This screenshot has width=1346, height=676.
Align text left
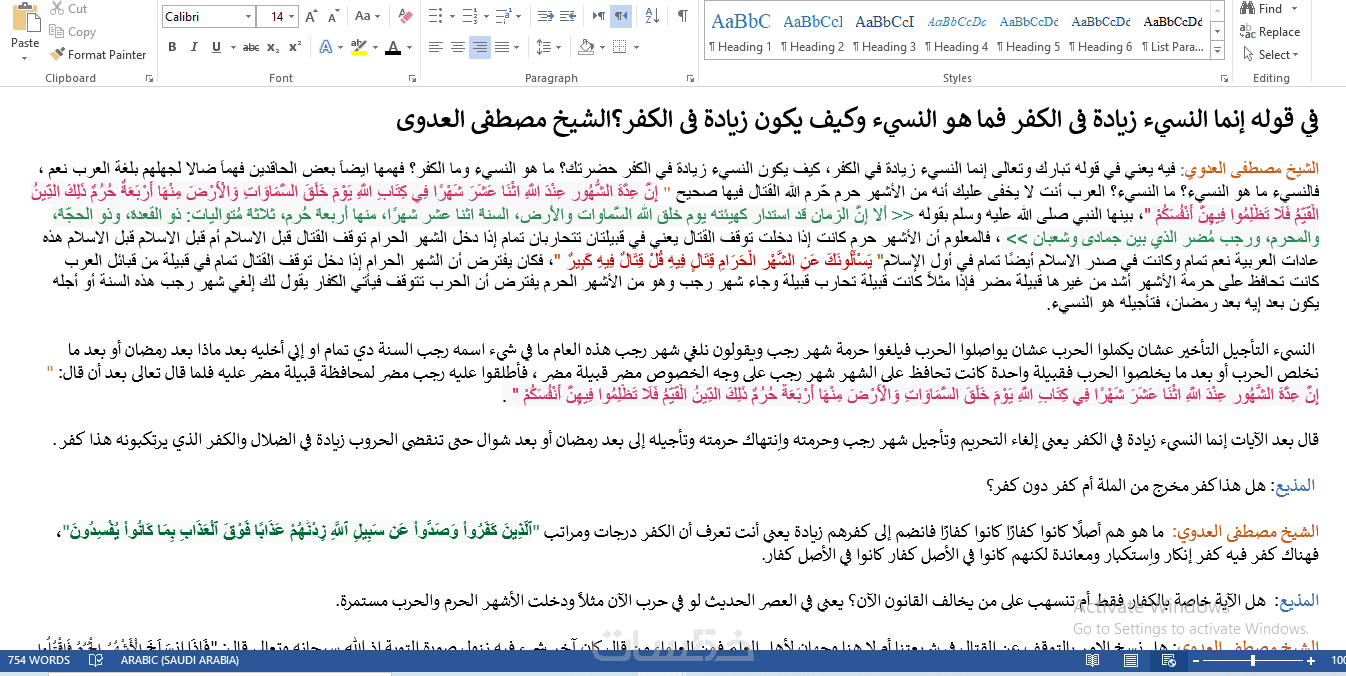(435, 47)
